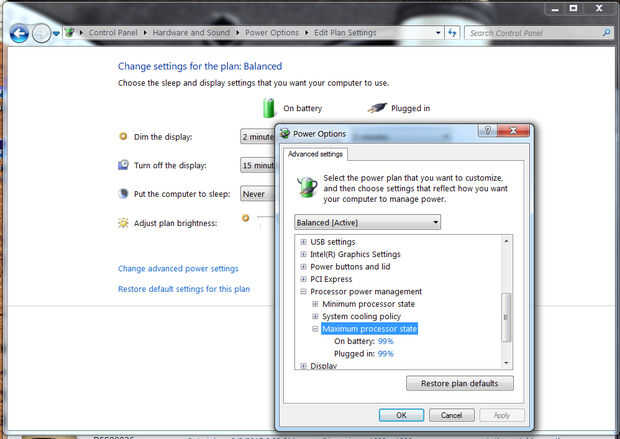Open Put the computer to sleep dropdown
This screenshot has height=439, width=620.
[257, 194]
